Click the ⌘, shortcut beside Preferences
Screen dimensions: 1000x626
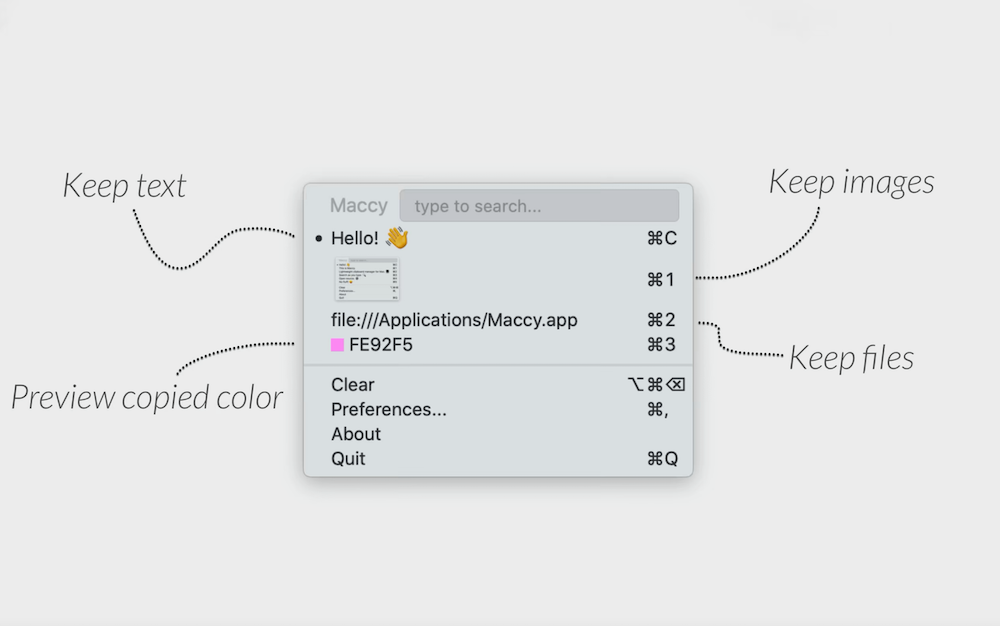tap(657, 409)
